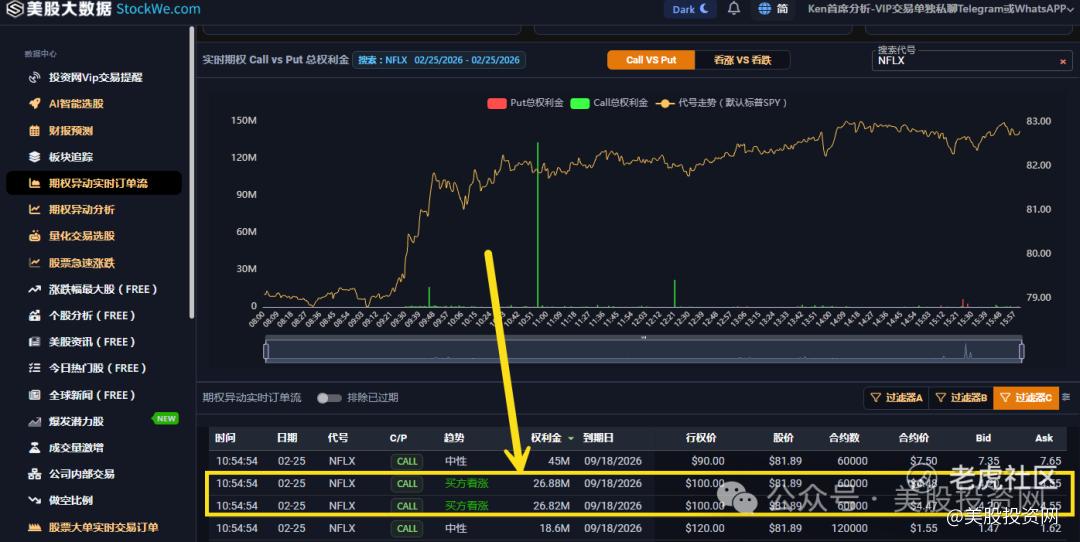
Task: Open the language globe selector
Action: pos(765,9)
